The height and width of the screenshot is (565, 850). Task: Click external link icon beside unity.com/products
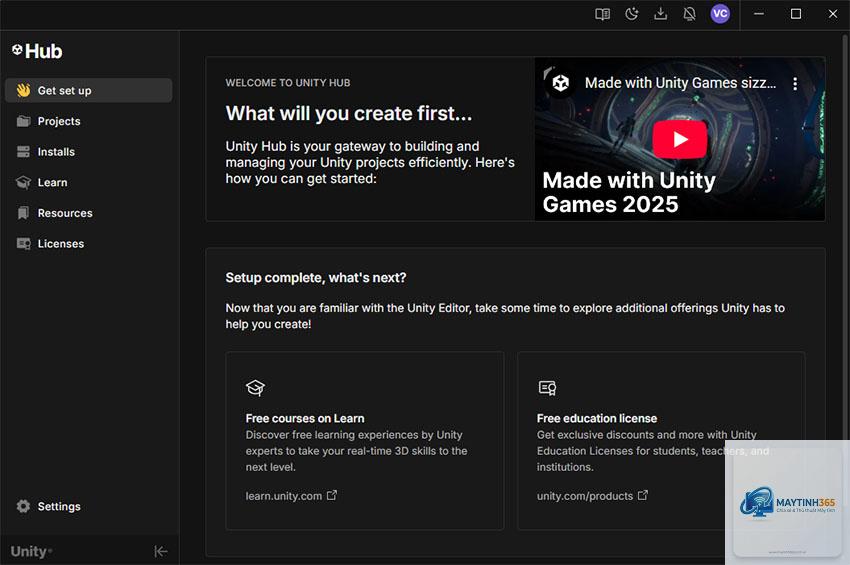tap(643, 495)
